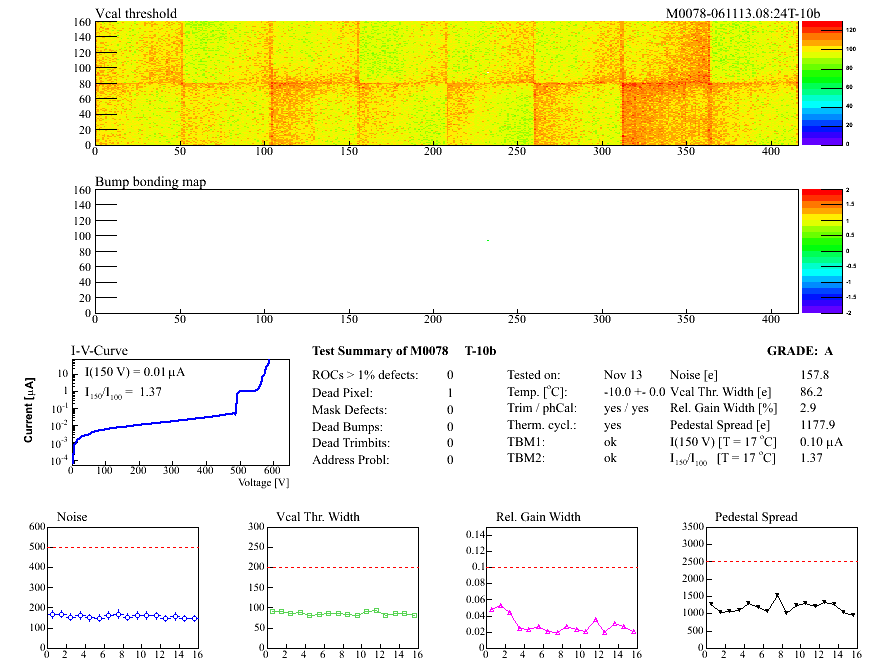Select the I(150 V) = 0.01 µA label
This screenshot has width=896, height=672.
pyautogui.click(x=139, y=373)
